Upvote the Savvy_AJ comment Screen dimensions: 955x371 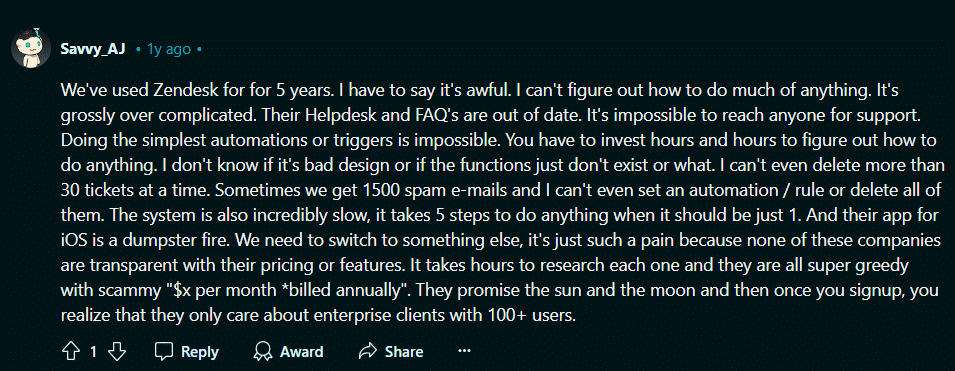pos(71,352)
